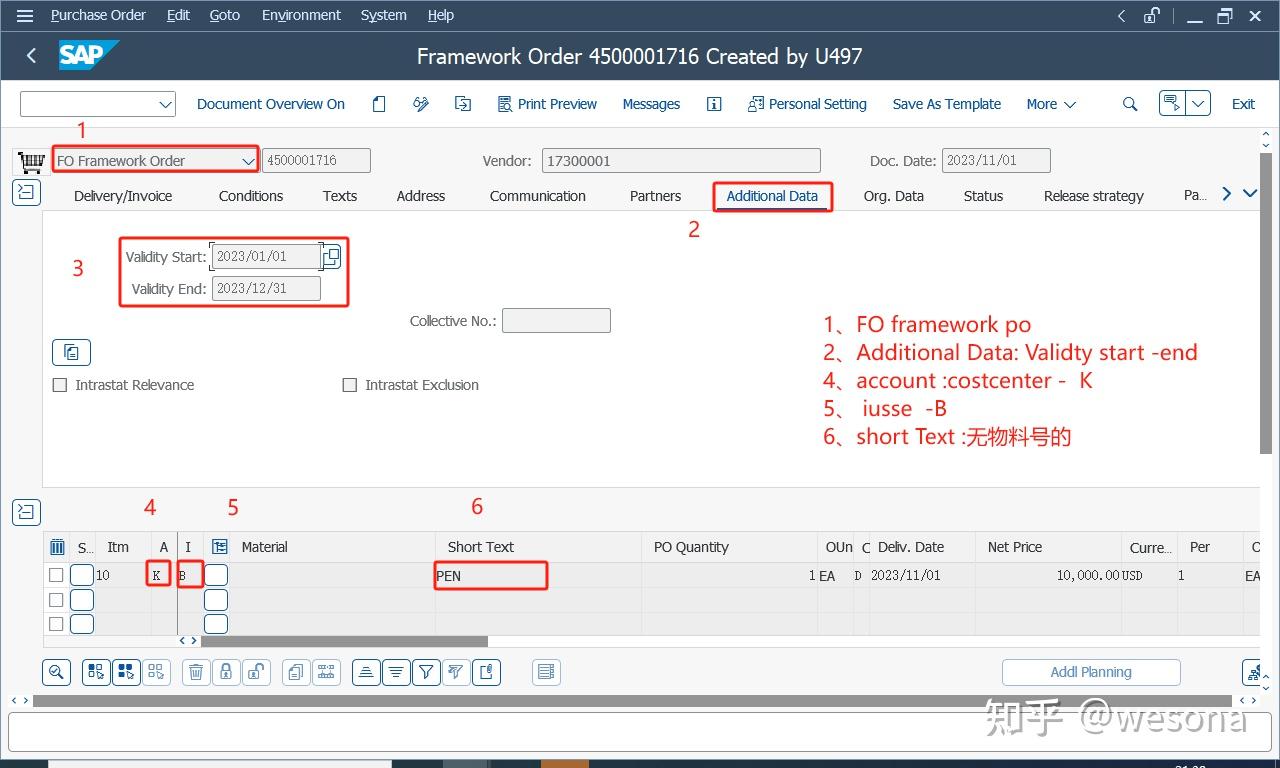
Task: Open the SAP hamburger main menu
Action: tap(25, 15)
